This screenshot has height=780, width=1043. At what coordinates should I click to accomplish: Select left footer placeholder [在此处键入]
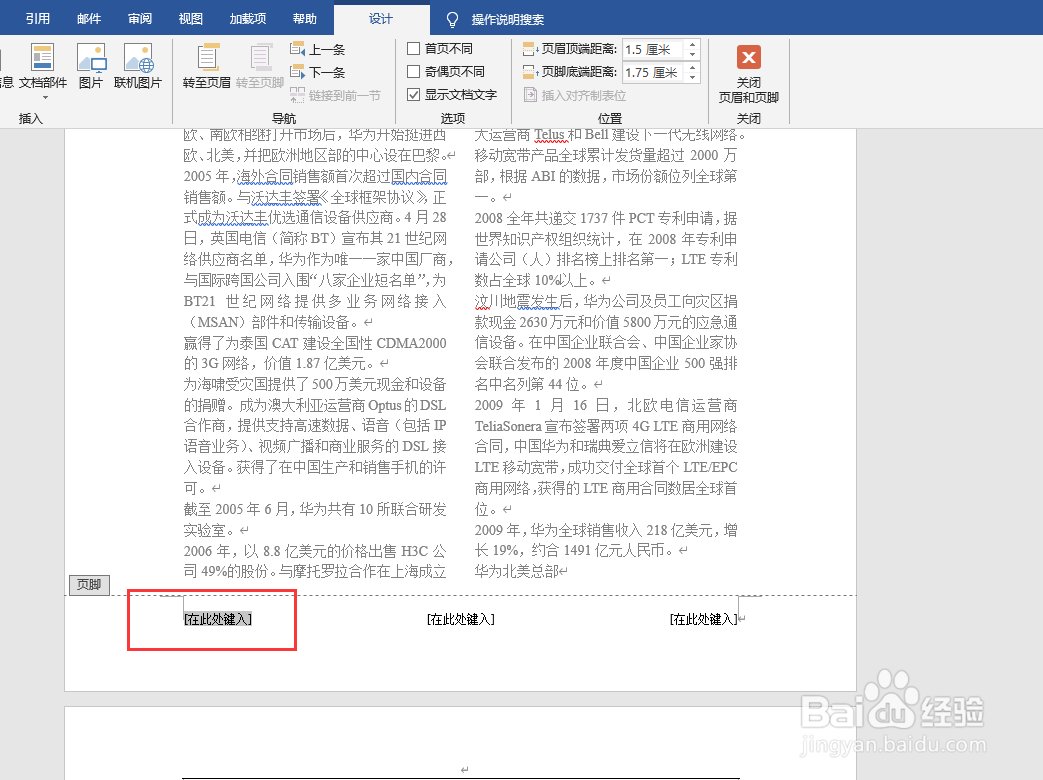tap(218, 619)
